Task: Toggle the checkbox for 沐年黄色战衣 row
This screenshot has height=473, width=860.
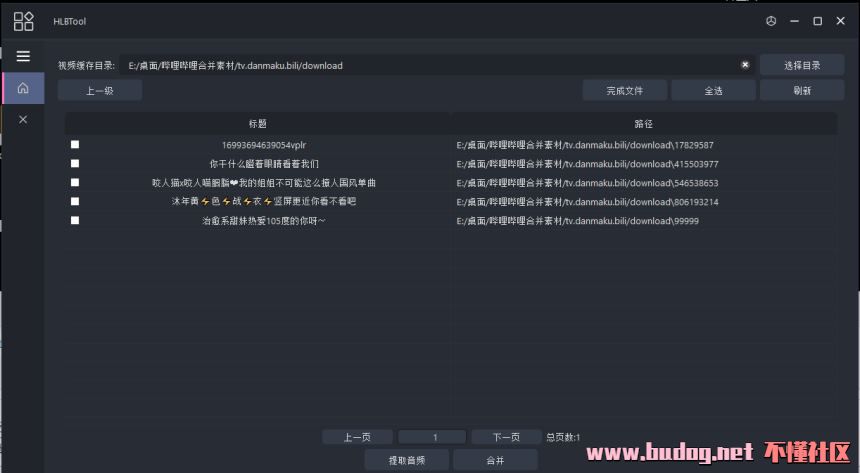Action: [x=75, y=201]
